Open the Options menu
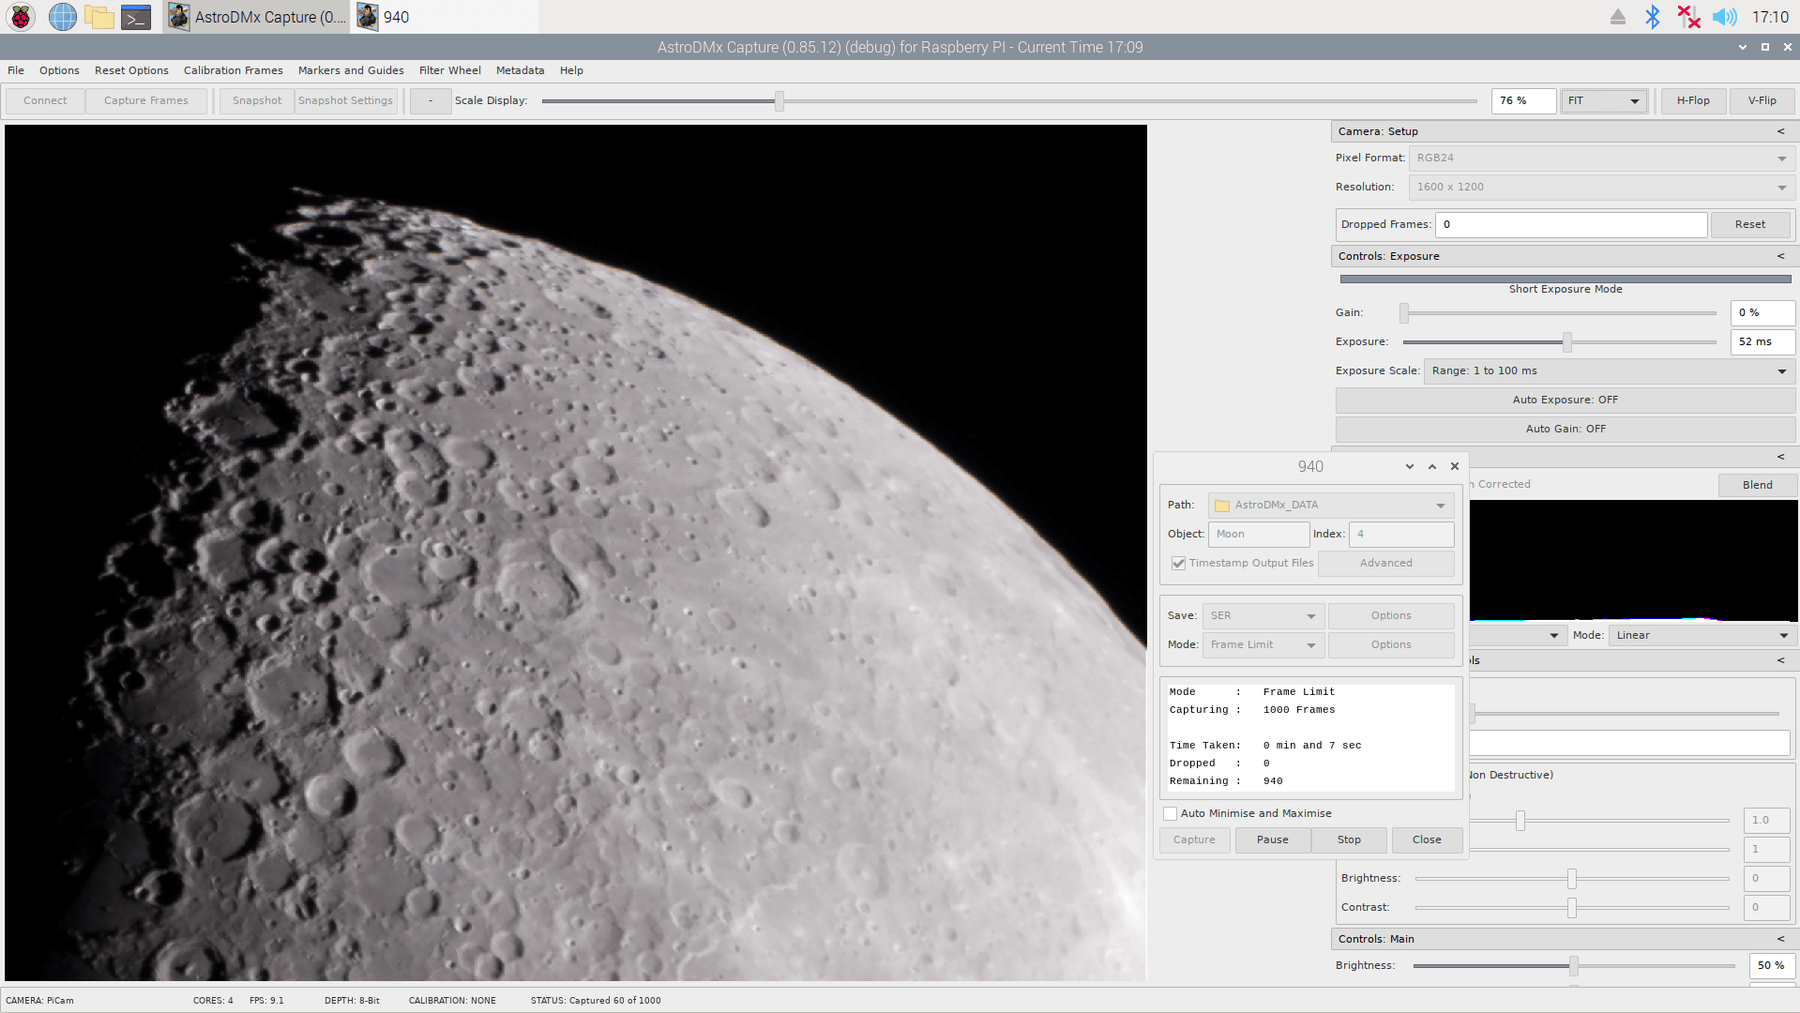 pyautogui.click(x=59, y=70)
